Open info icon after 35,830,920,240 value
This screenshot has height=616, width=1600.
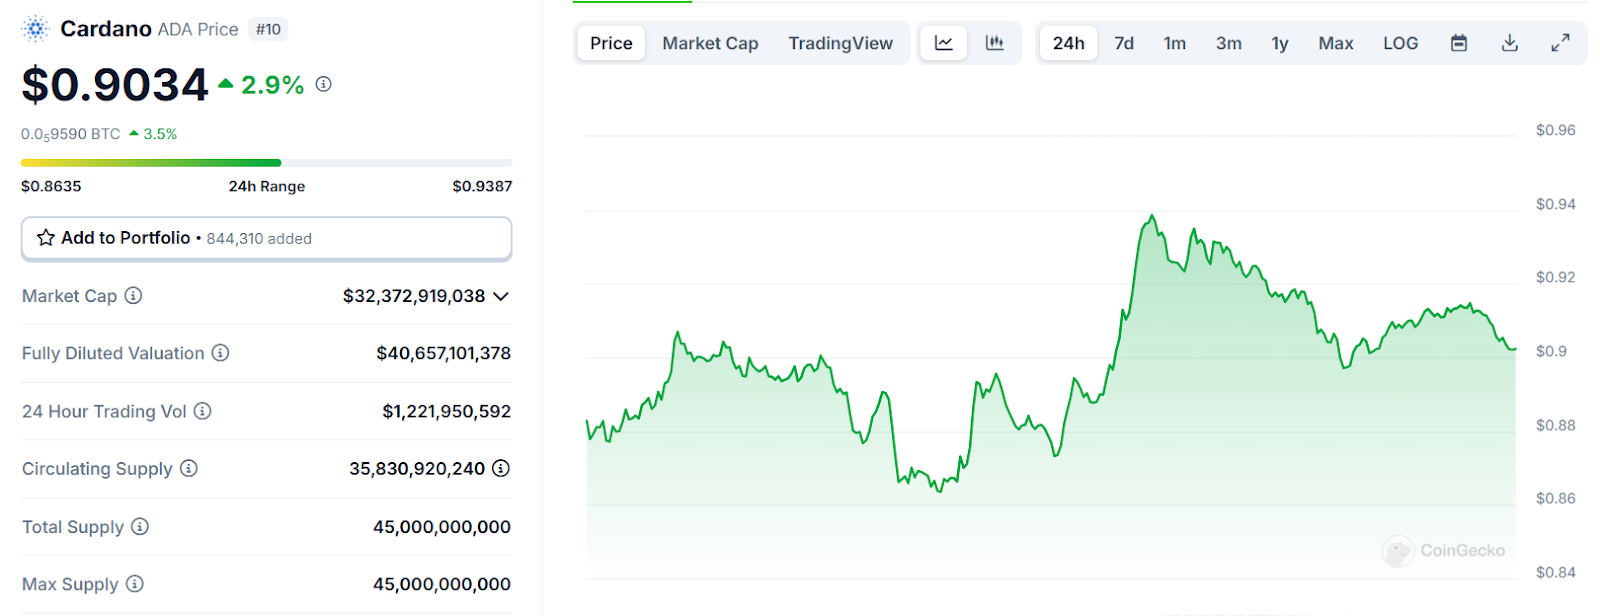tap(501, 468)
